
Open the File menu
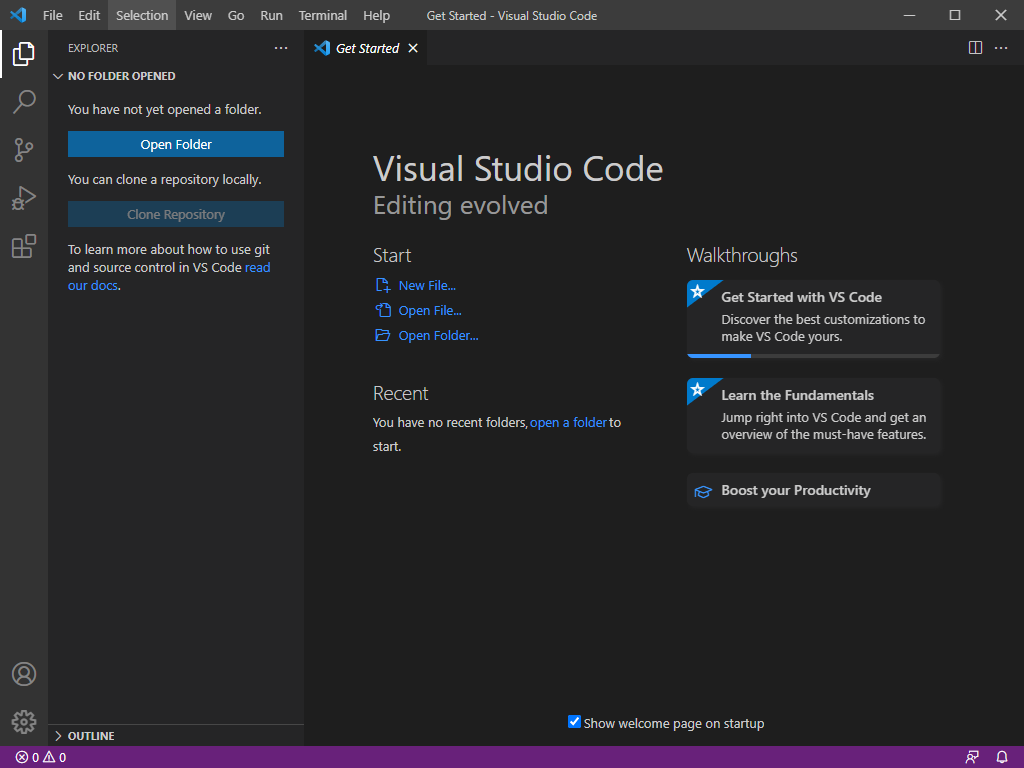click(x=52, y=15)
